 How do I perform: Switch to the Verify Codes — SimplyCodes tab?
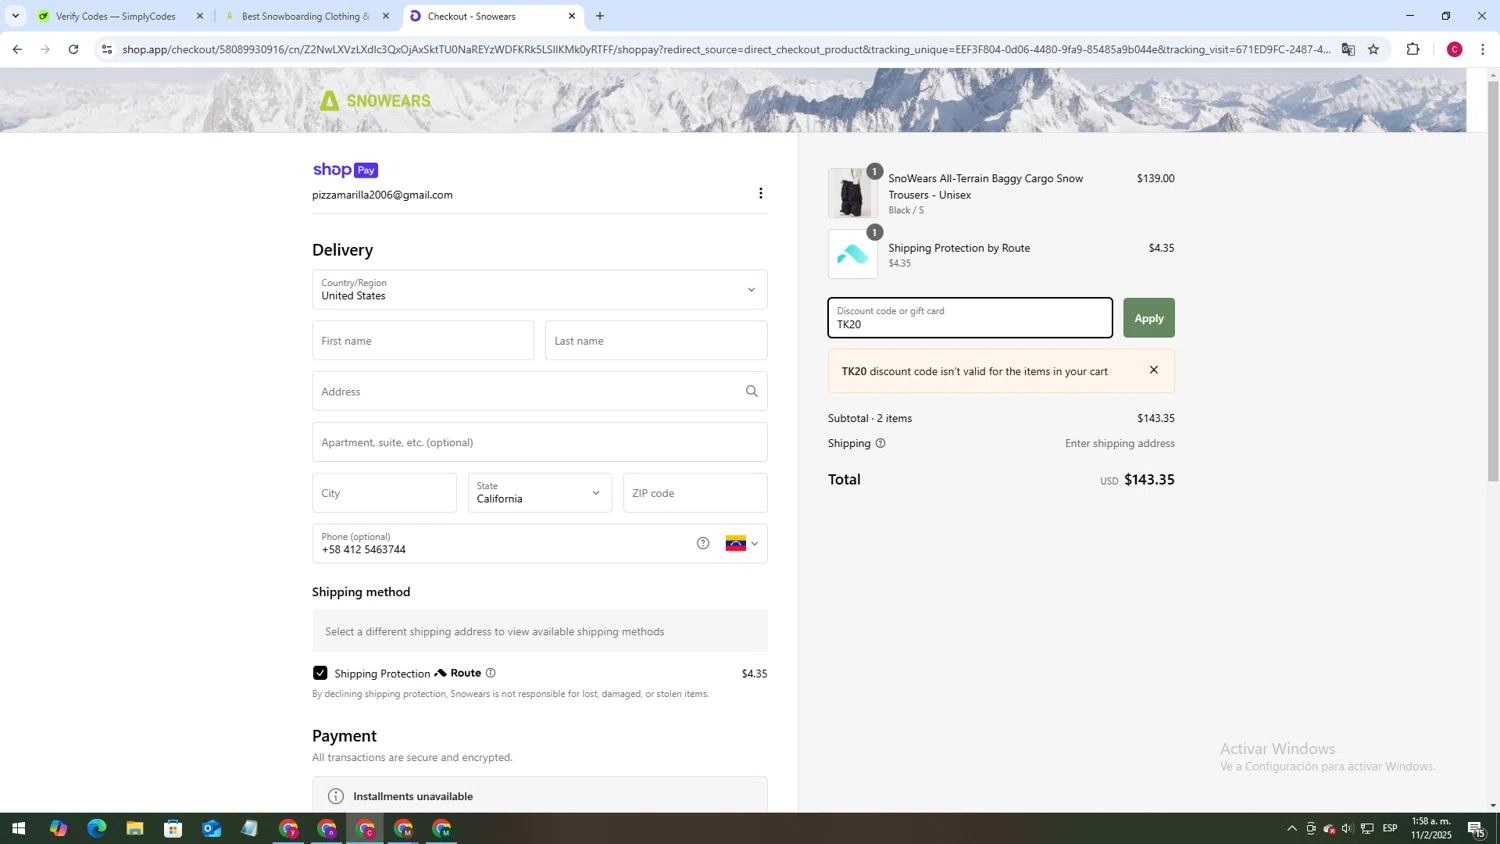coord(115,16)
